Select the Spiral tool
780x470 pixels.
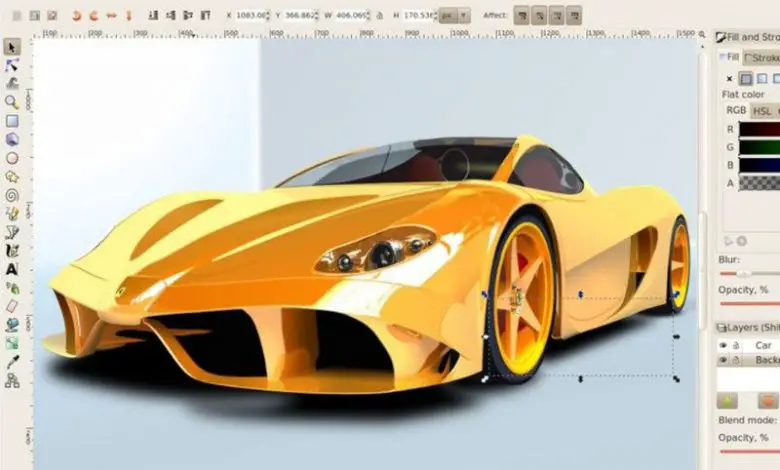click(11, 195)
